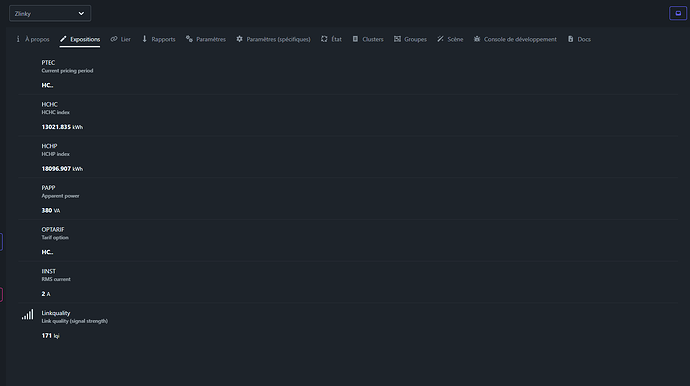This screenshot has width=690, height=386.
Task: Click the cogs icon beside Paramètres
Action: click(189, 39)
